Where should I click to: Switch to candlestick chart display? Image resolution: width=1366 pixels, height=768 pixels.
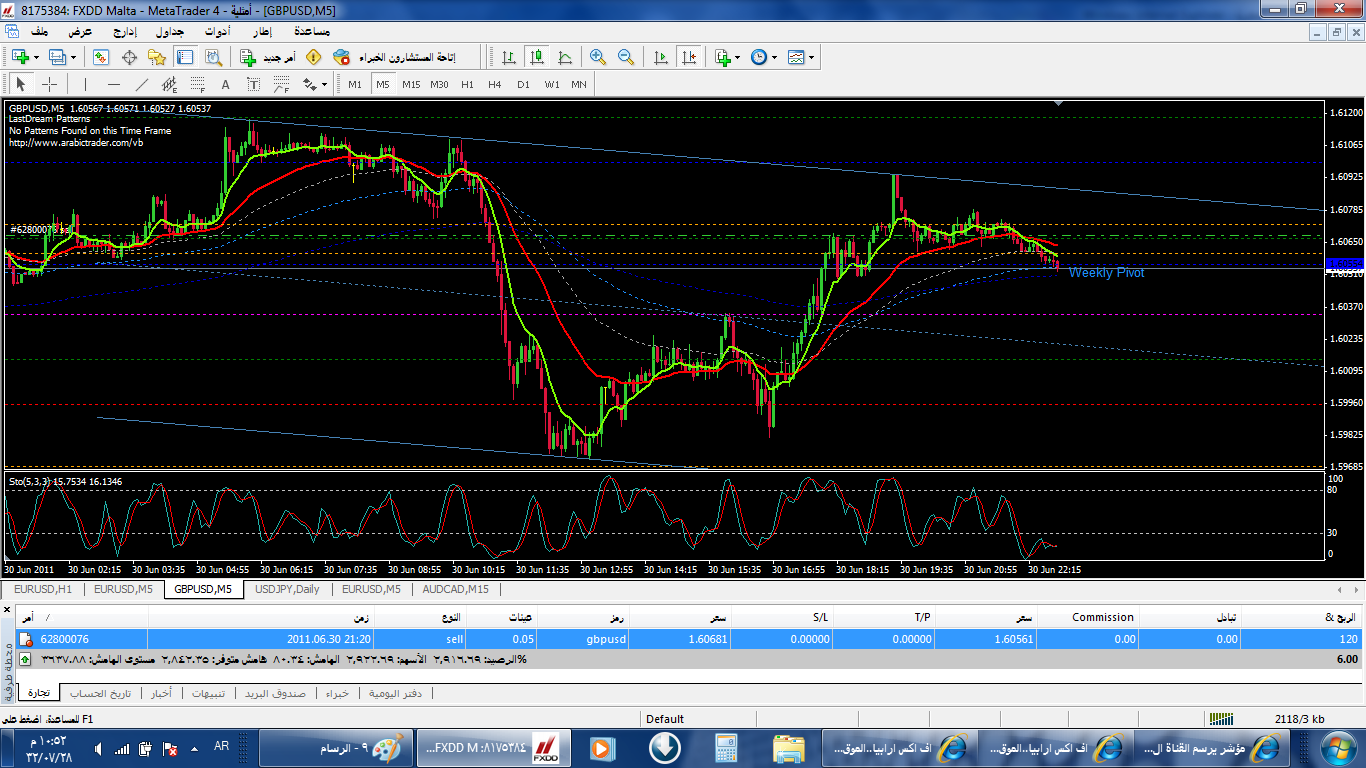[x=538, y=57]
